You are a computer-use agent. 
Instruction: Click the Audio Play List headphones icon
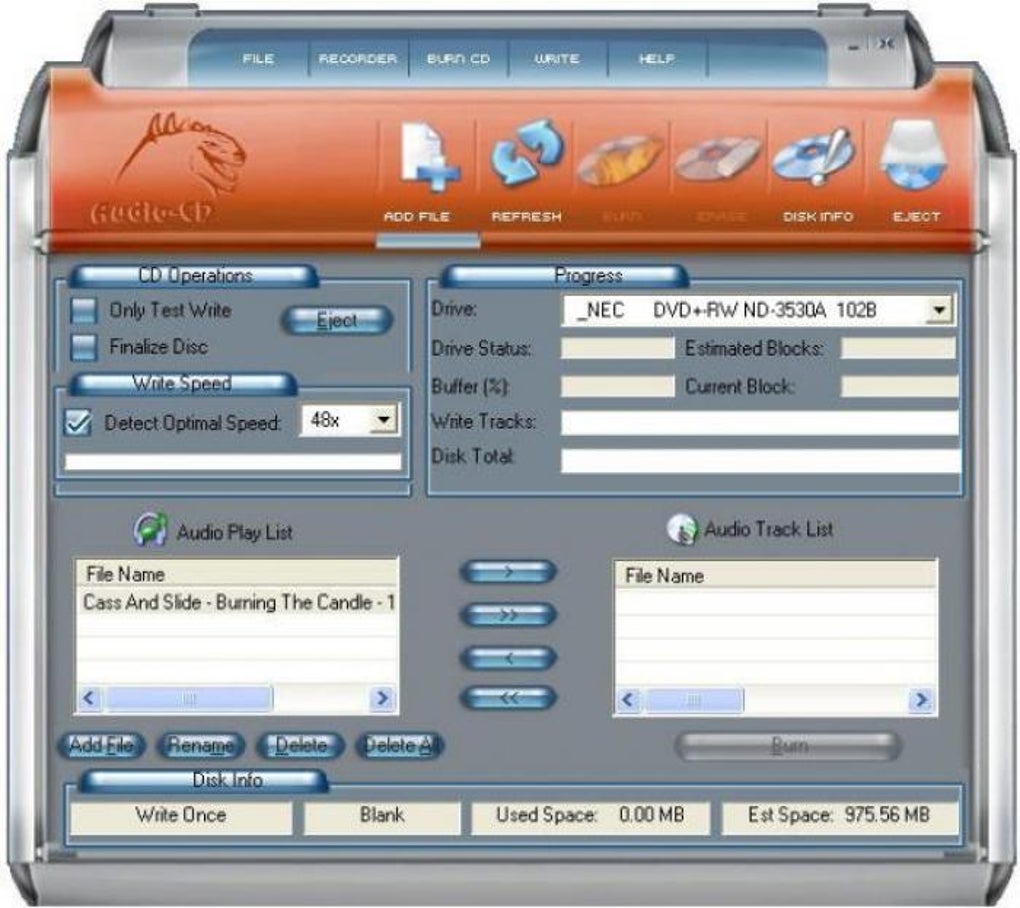click(x=150, y=529)
